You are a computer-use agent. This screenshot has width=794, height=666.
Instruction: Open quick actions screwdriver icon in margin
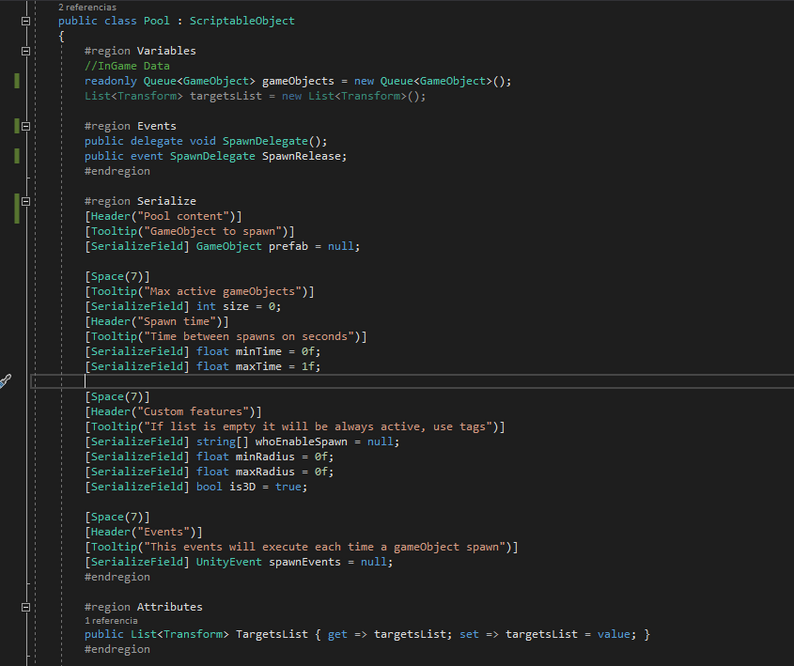coord(5,381)
